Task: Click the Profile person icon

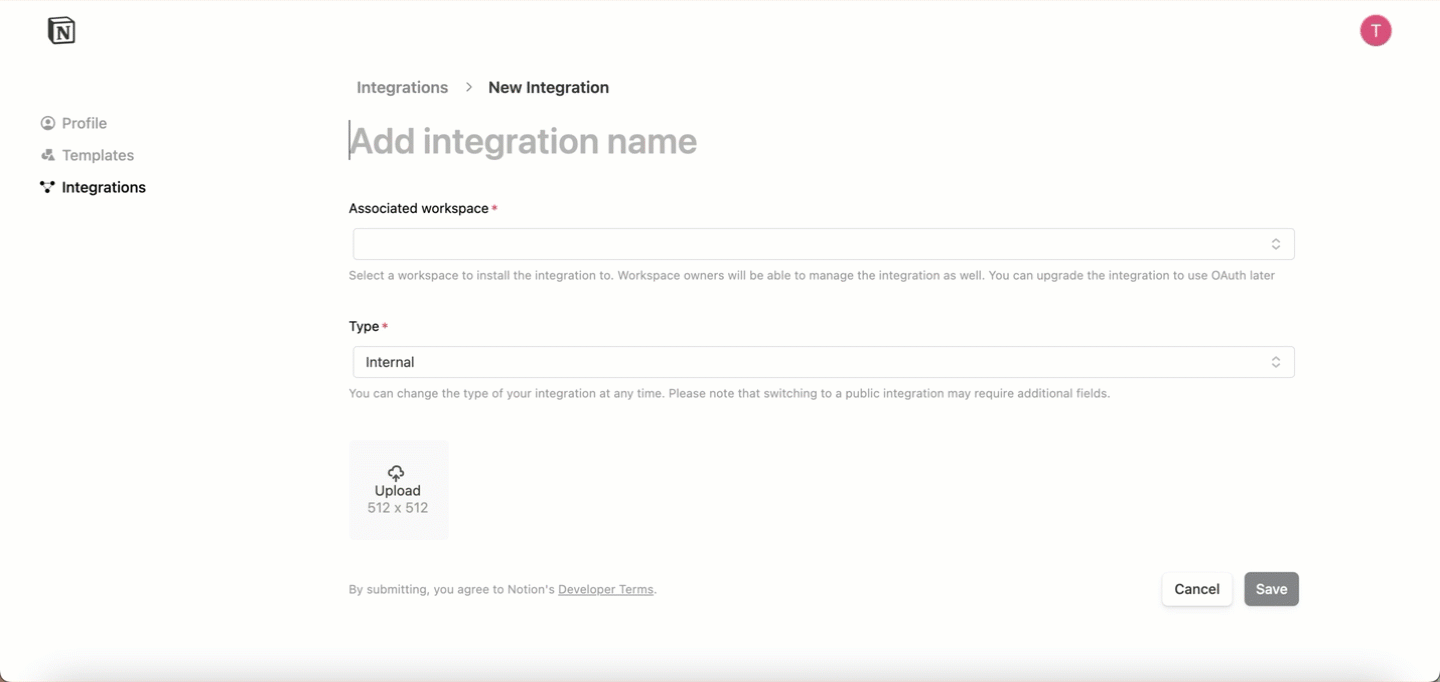Action: point(48,123)
